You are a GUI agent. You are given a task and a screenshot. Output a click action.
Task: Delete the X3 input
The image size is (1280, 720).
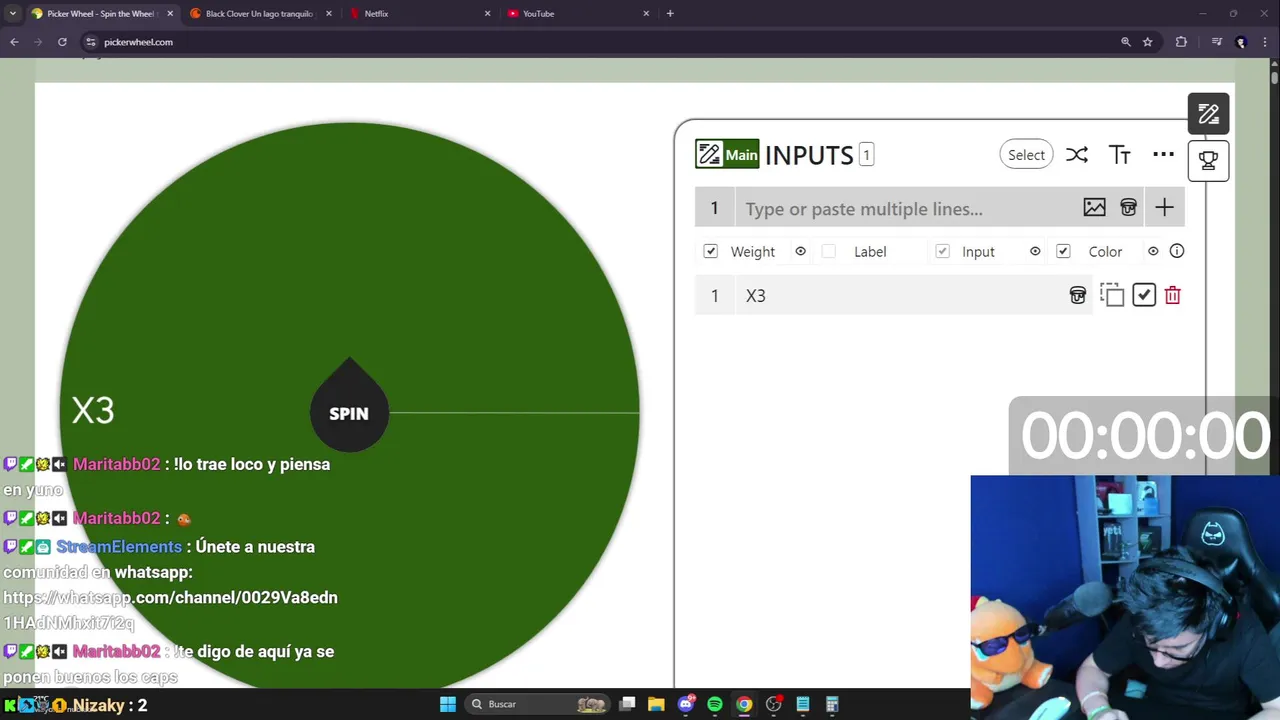point(1173,295)
